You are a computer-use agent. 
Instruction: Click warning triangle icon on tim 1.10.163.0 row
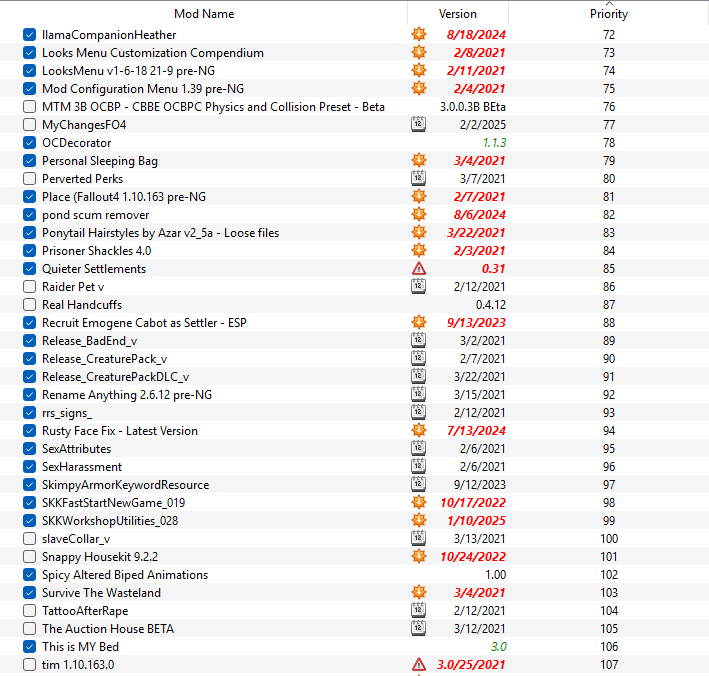point(419,665)
